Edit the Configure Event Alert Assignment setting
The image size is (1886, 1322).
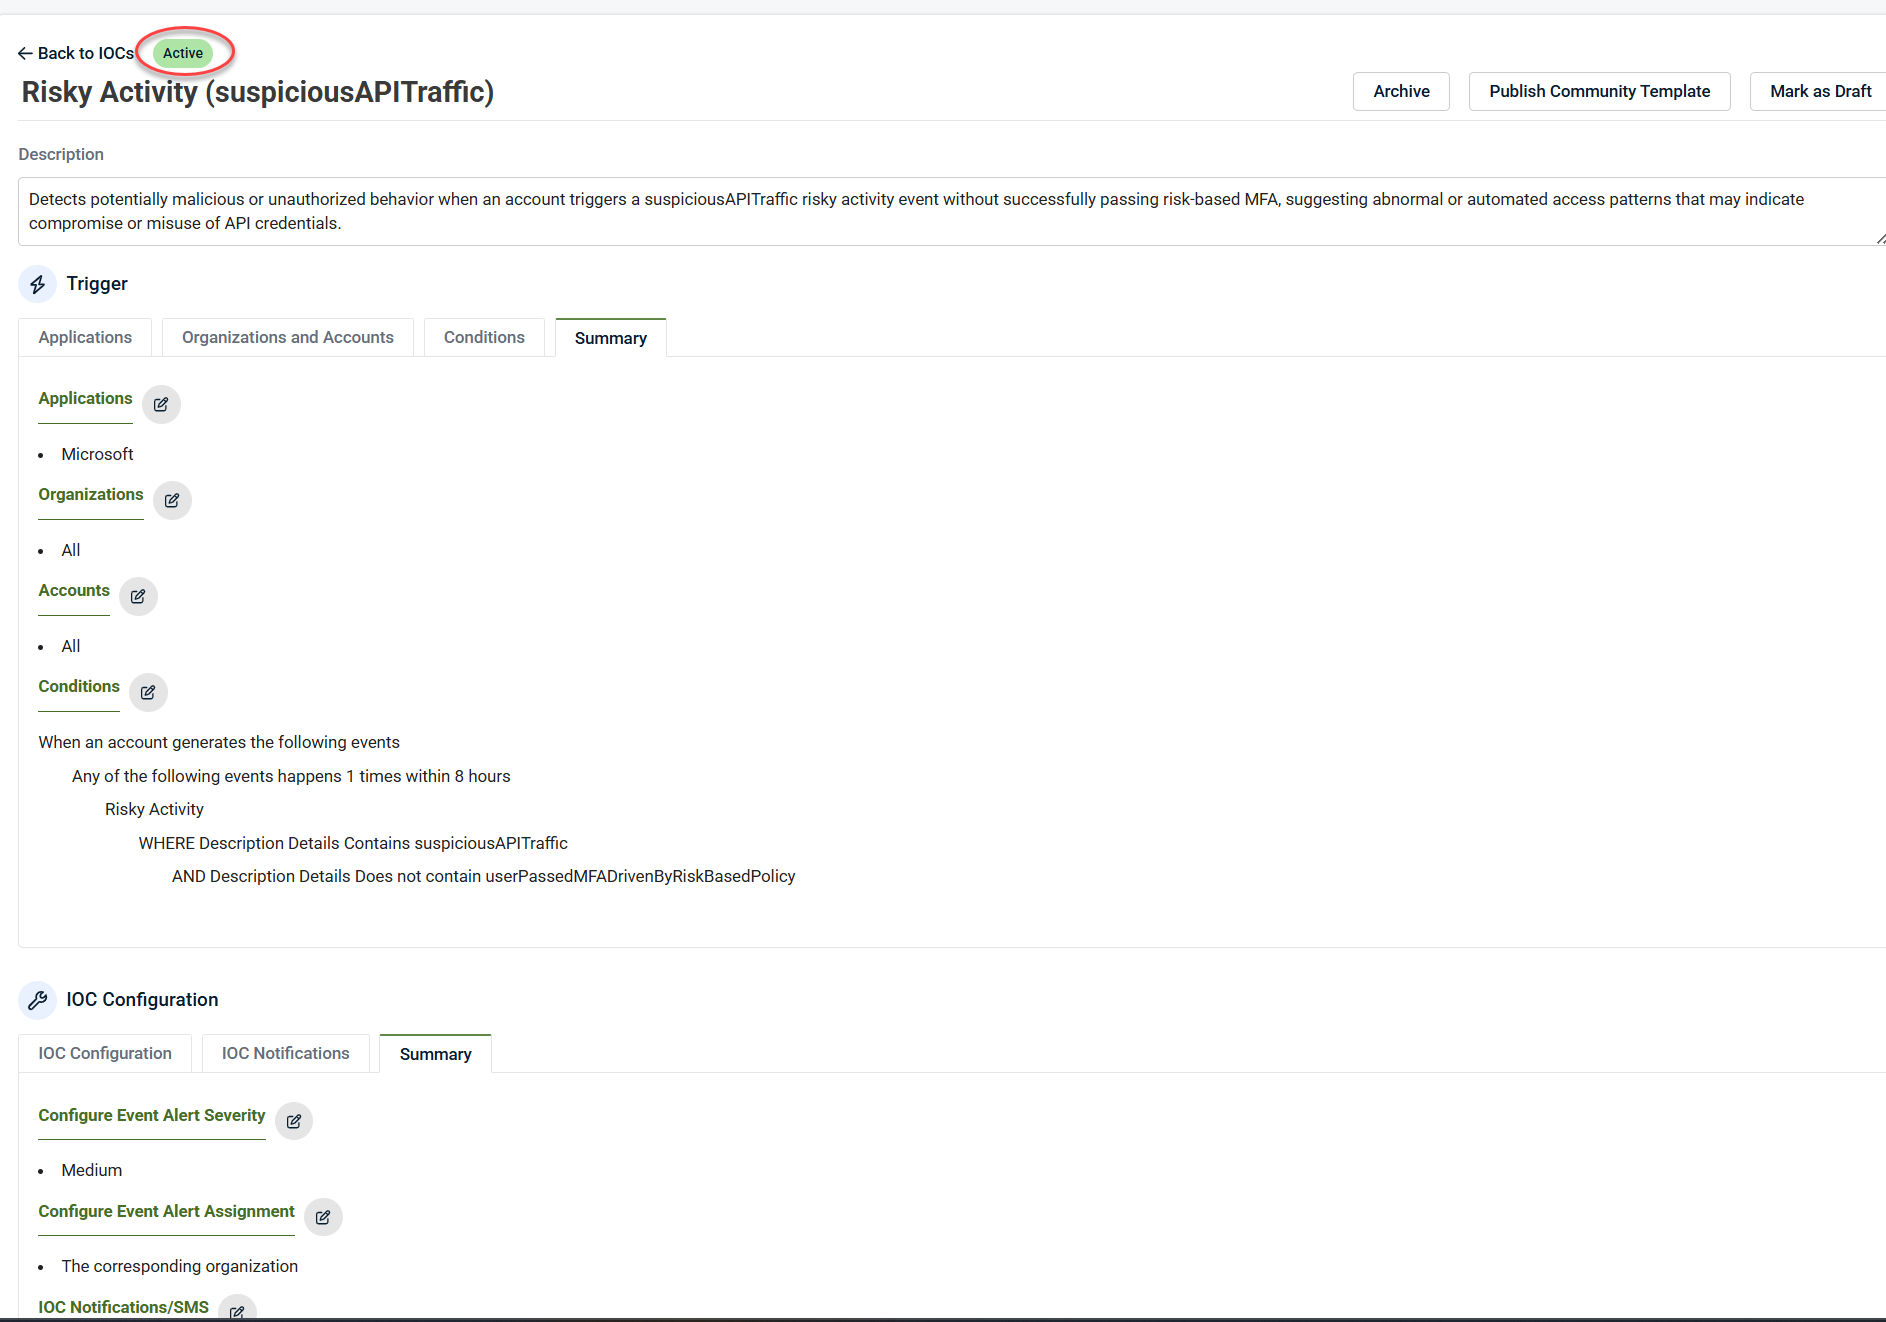pos(323,1218)
